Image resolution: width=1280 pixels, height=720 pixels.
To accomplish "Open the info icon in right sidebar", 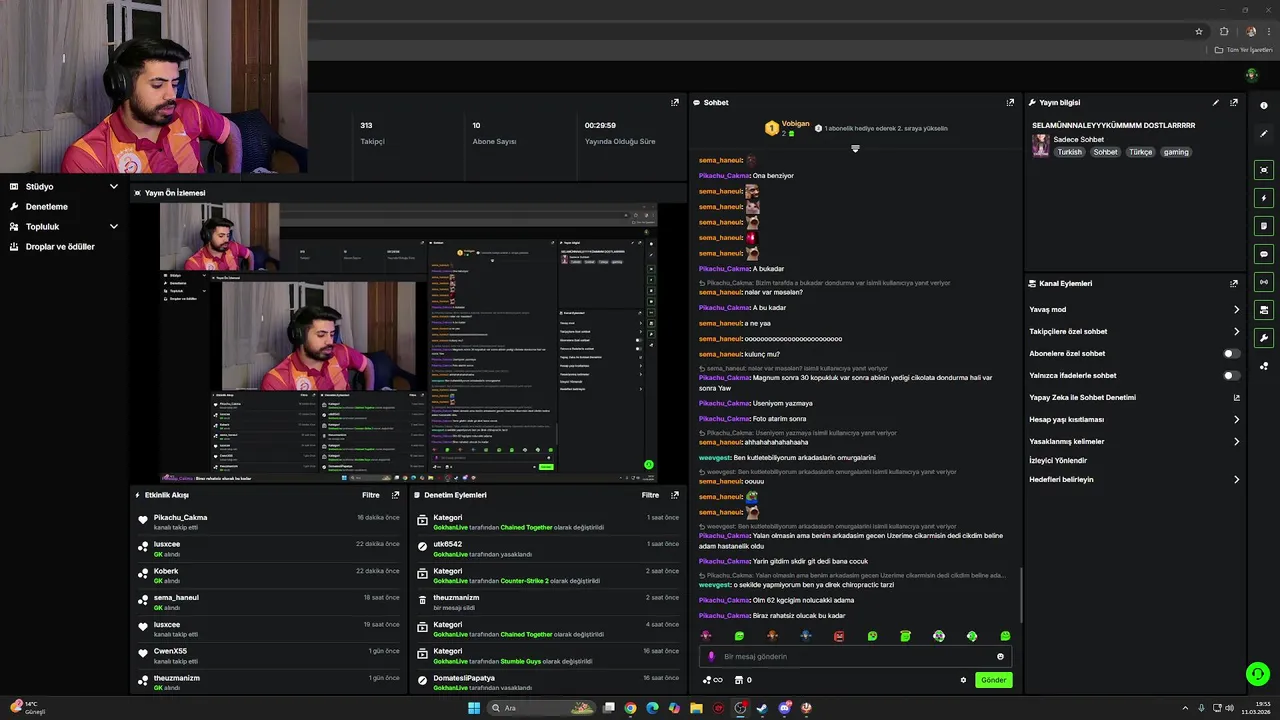I will click(x=1264, y=106).
